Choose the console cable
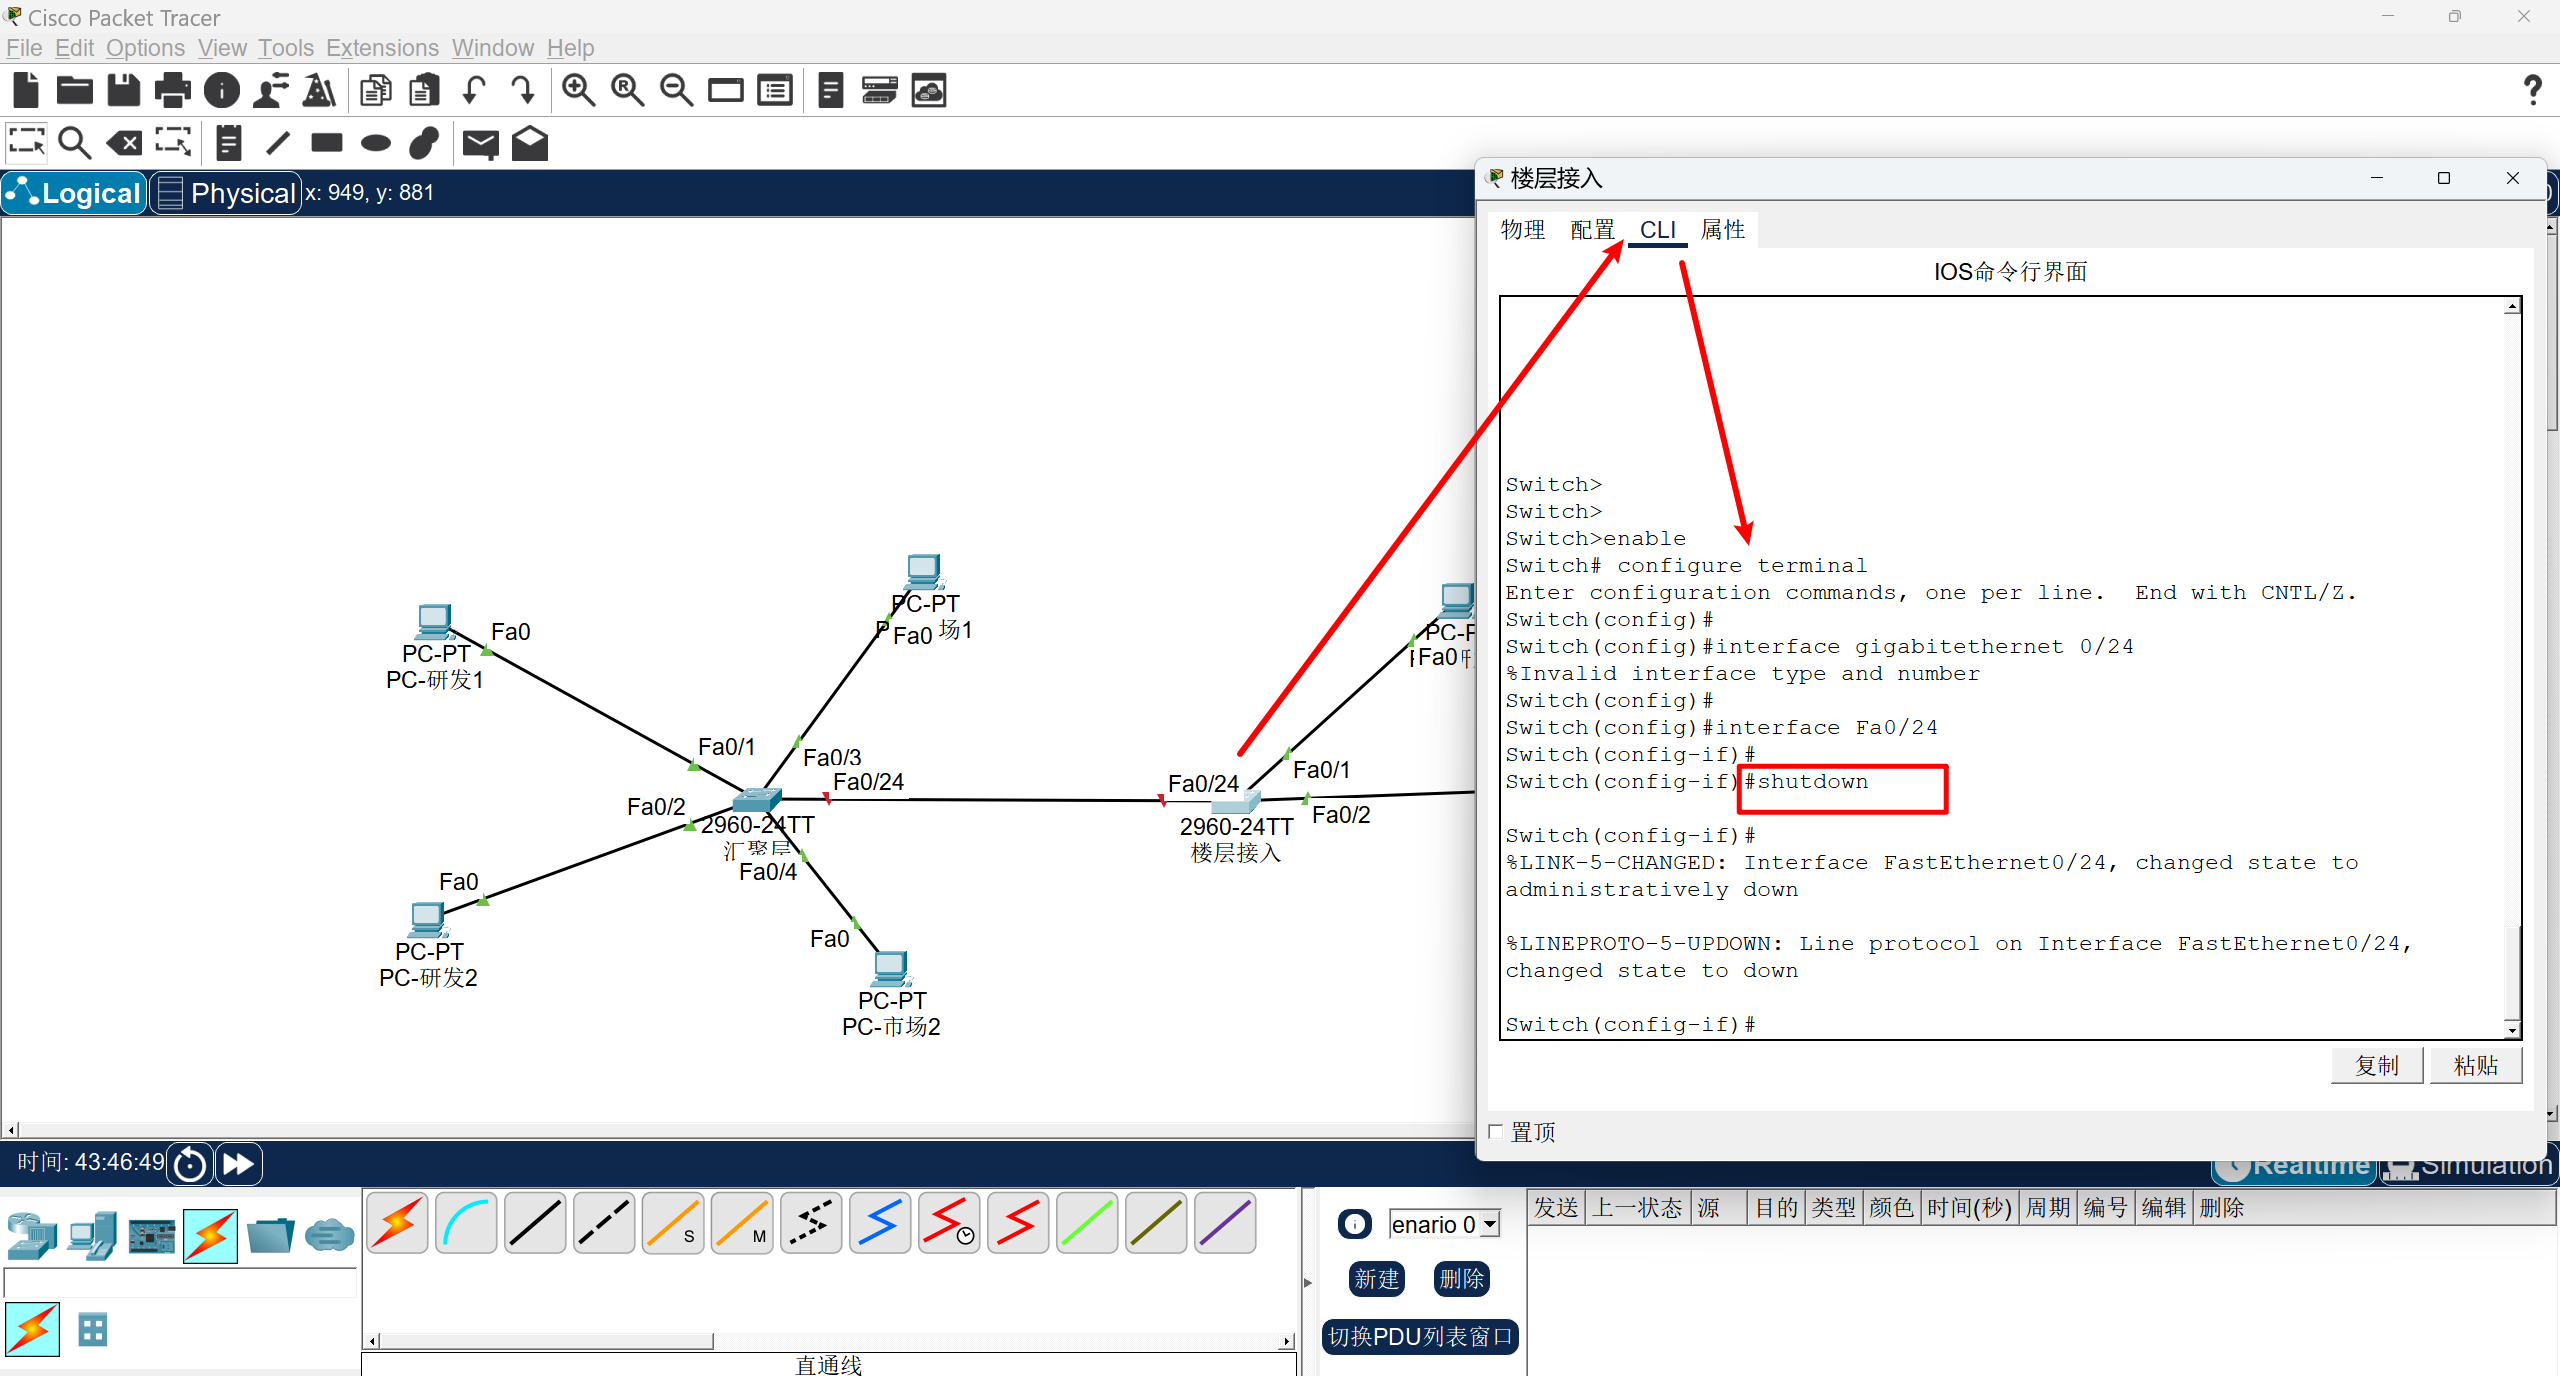The width and height of the screenshot is (2560, 1376). point(466,1222)
